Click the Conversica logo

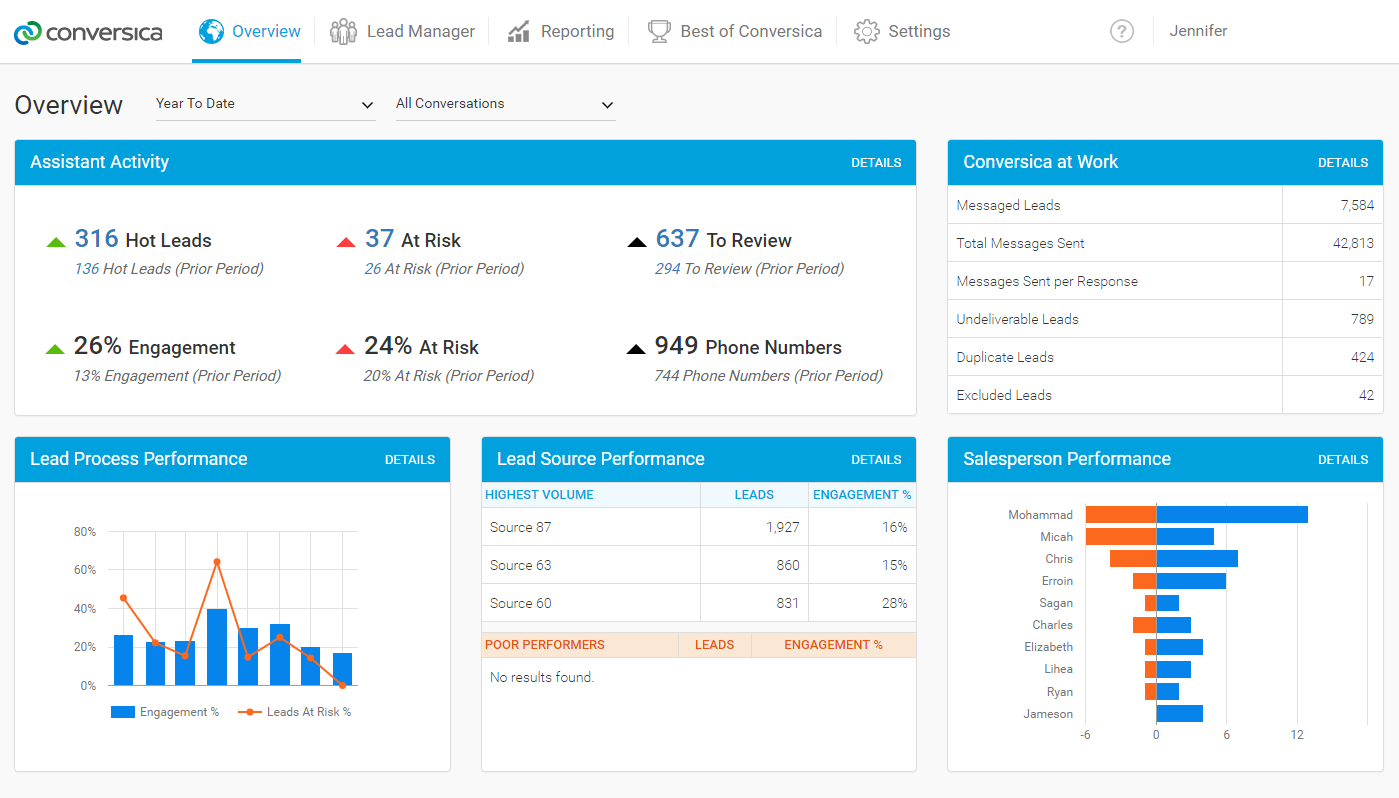(x=88, y=32)
